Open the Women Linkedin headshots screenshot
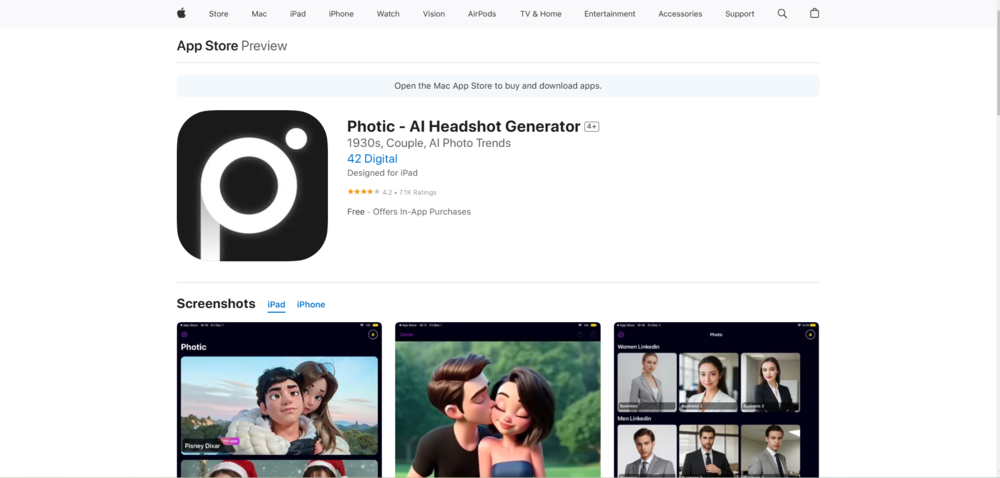 716,400
